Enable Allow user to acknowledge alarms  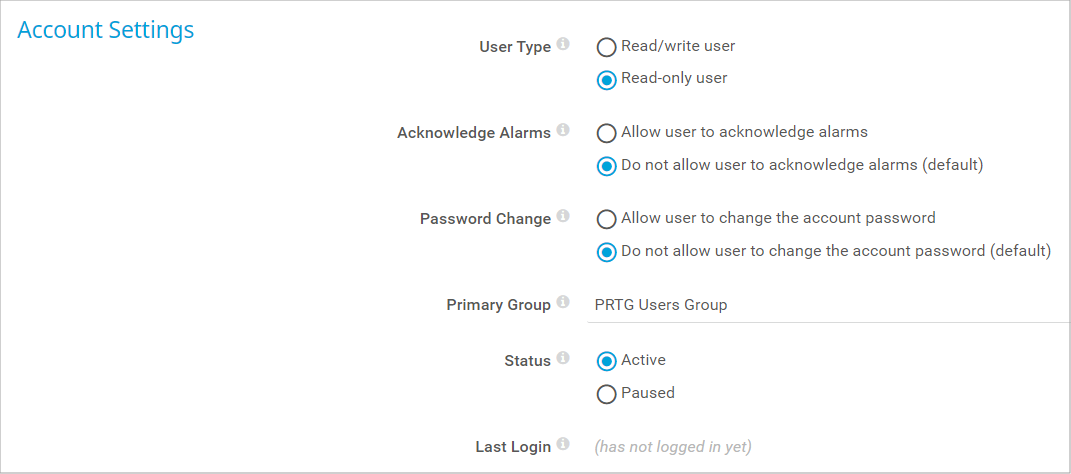(606, 133)
